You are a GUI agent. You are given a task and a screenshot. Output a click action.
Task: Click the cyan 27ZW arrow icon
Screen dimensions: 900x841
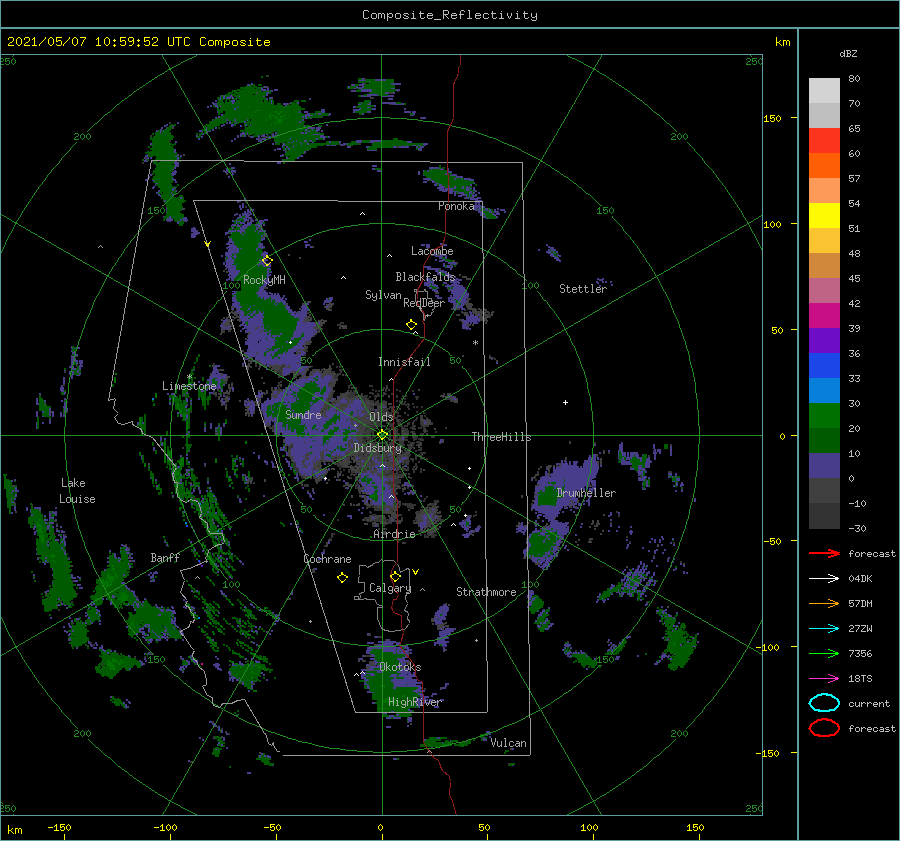(824, 629)
